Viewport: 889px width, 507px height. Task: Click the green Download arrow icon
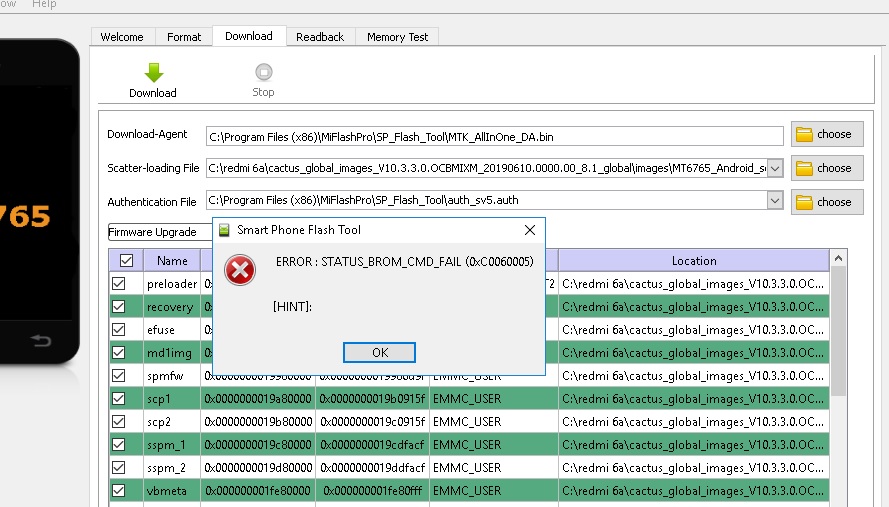coord(153,72)
